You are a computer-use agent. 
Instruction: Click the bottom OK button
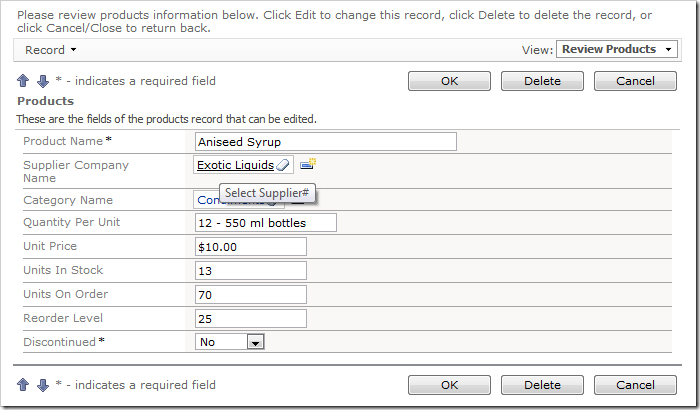449,385
